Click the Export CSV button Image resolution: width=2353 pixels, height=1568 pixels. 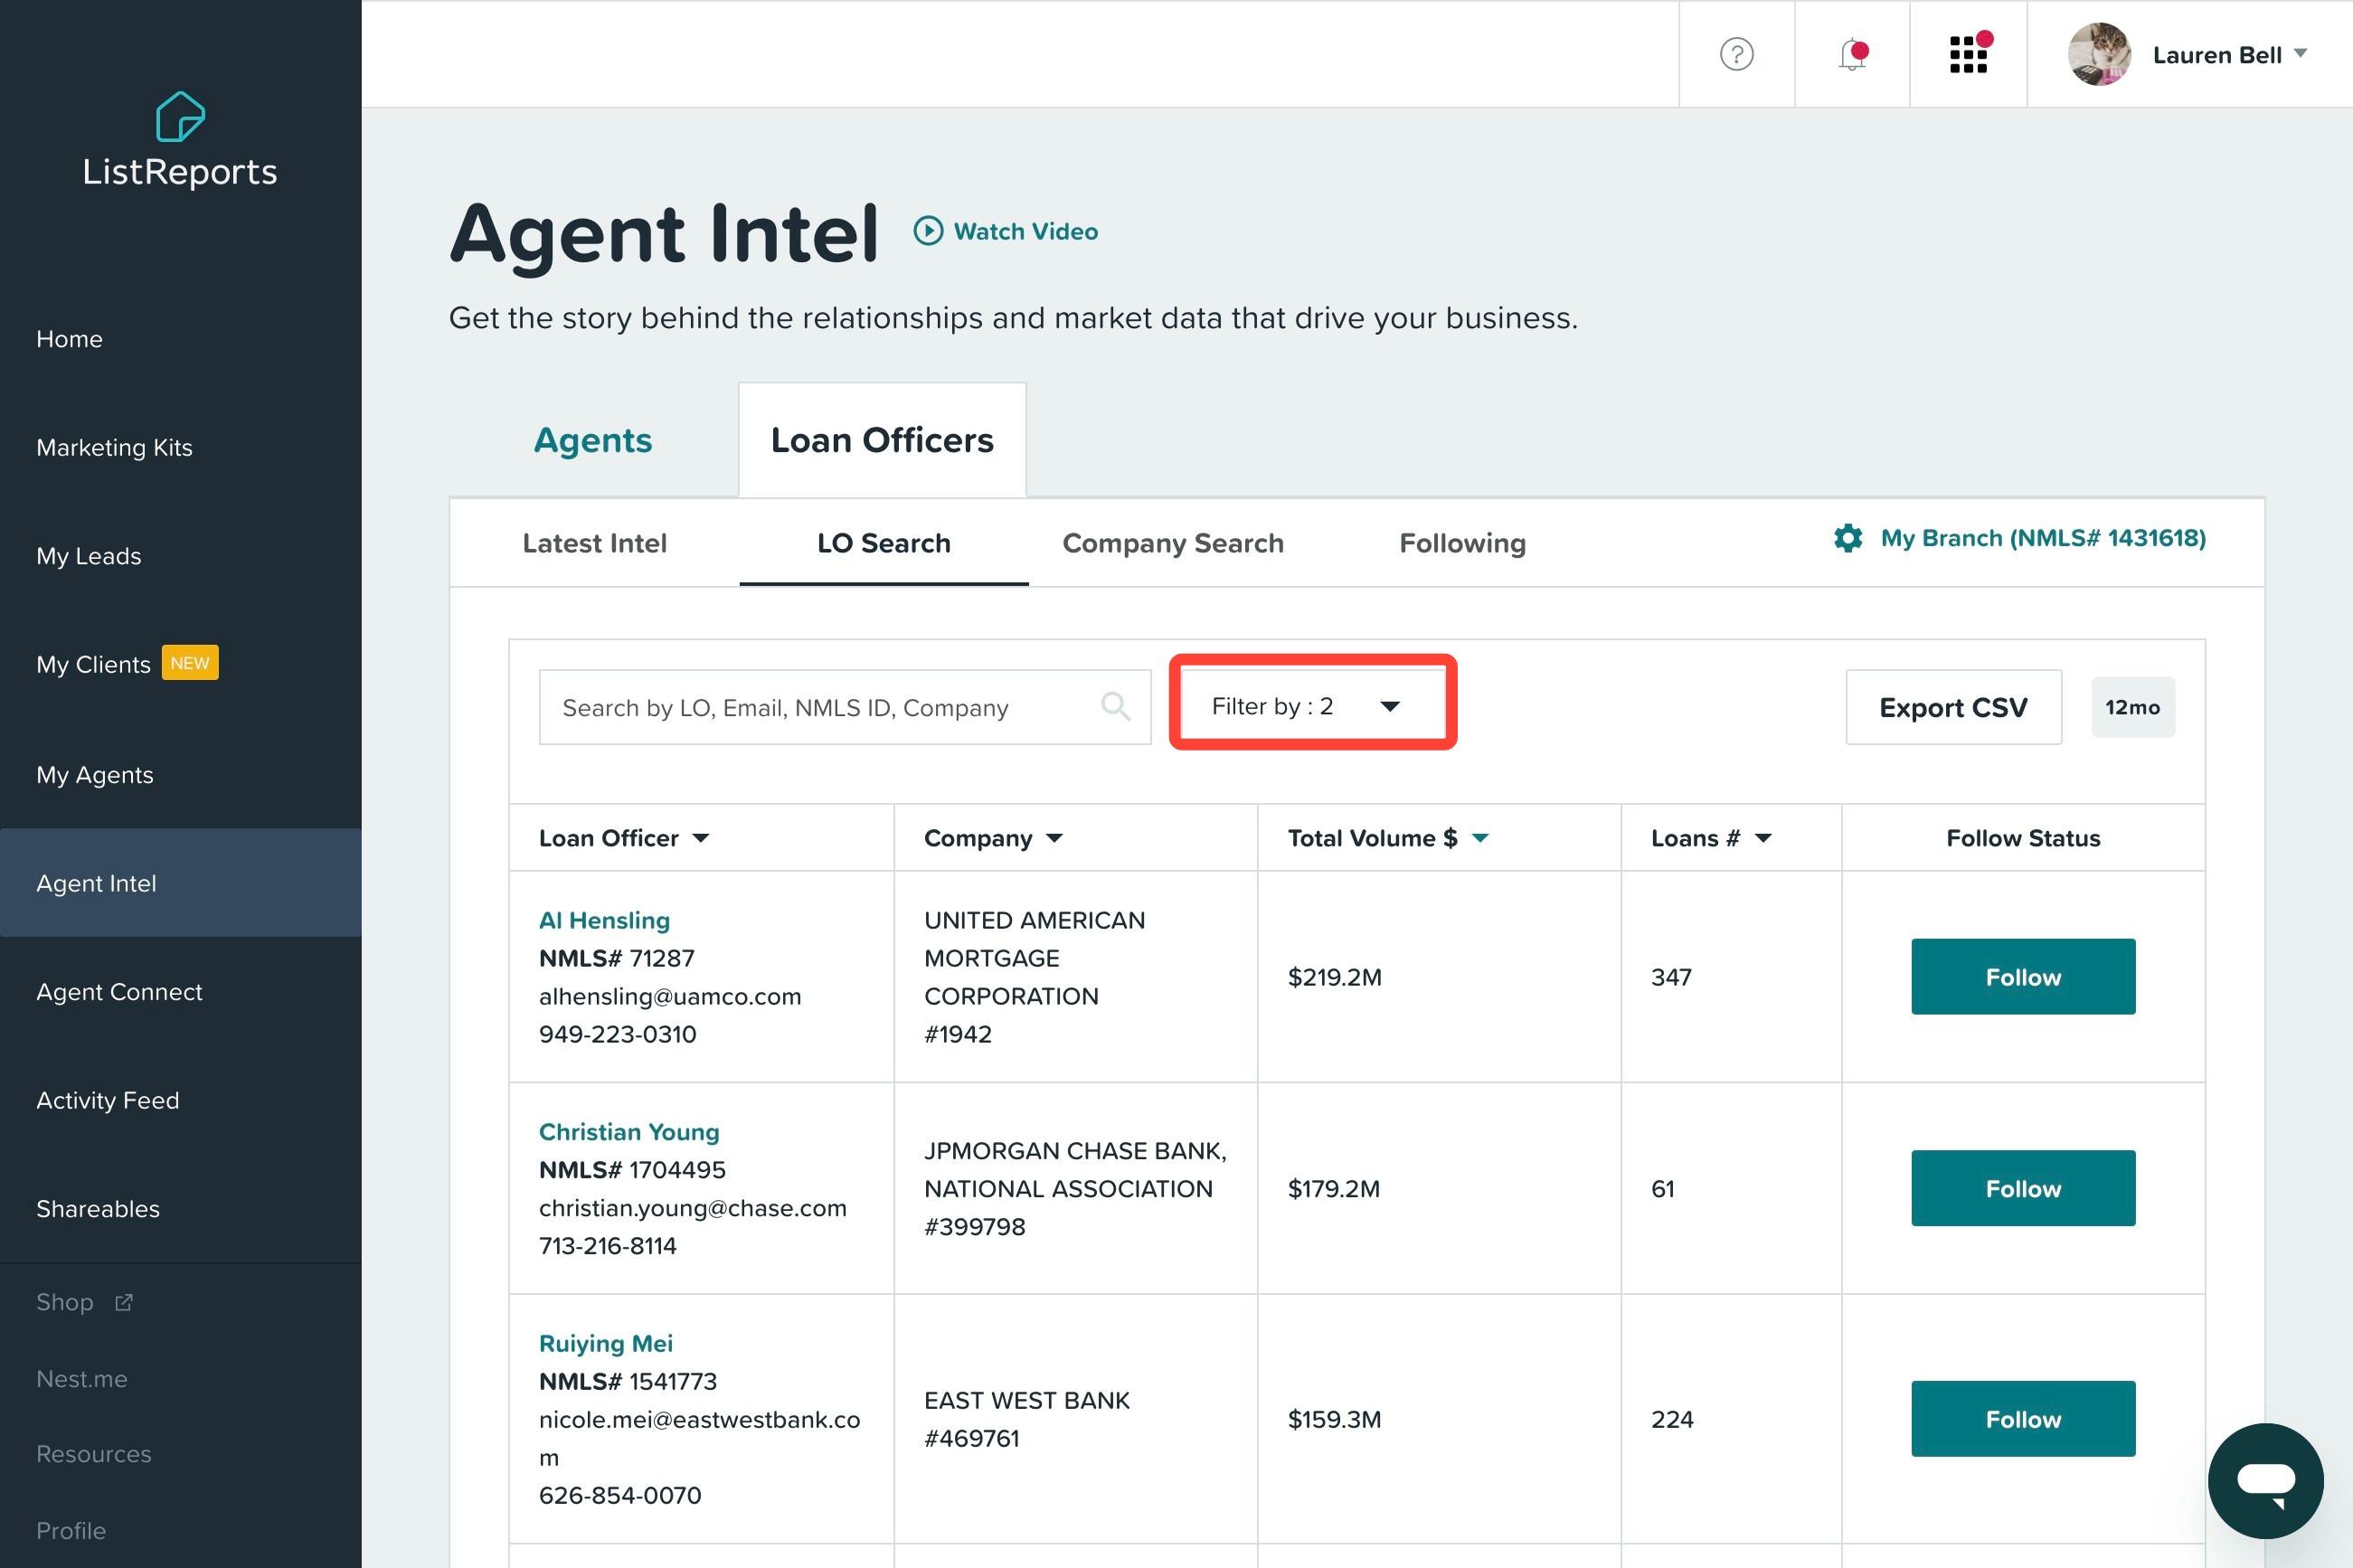click(1953, 707)
